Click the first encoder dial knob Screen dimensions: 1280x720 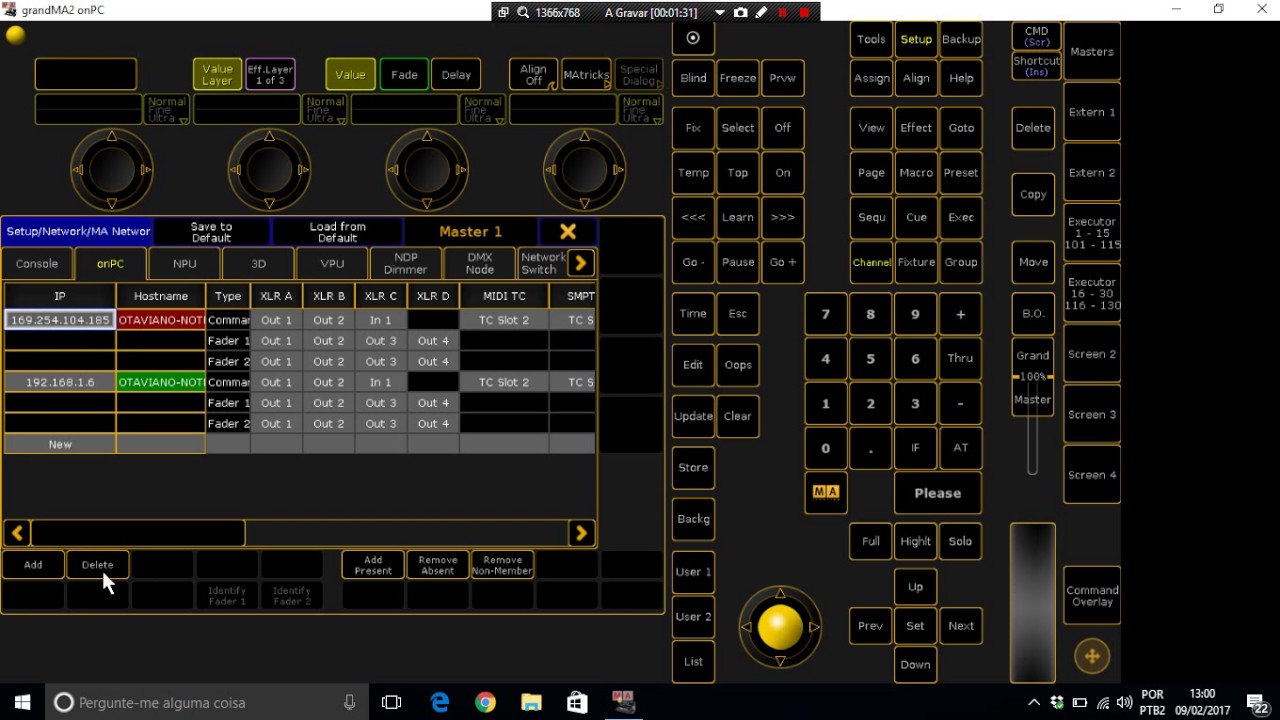pos(112,170)
